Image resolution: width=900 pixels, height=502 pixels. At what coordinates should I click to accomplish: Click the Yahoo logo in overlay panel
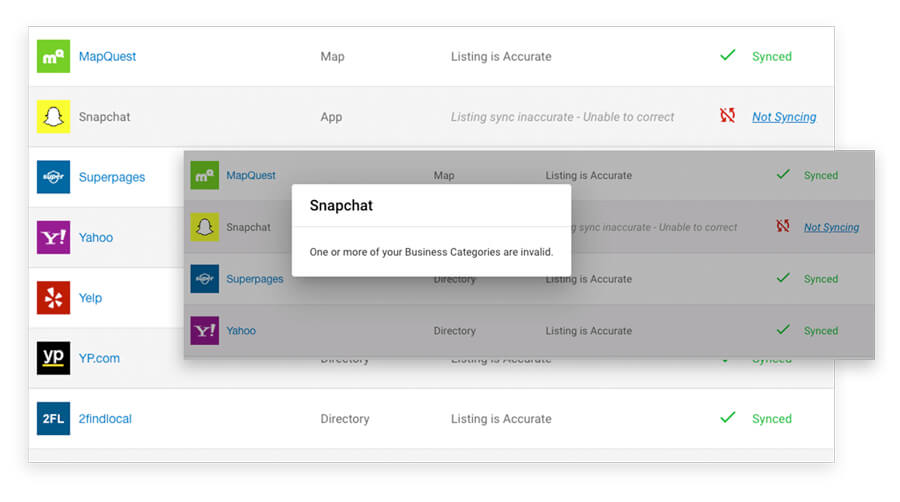(205, 331)
